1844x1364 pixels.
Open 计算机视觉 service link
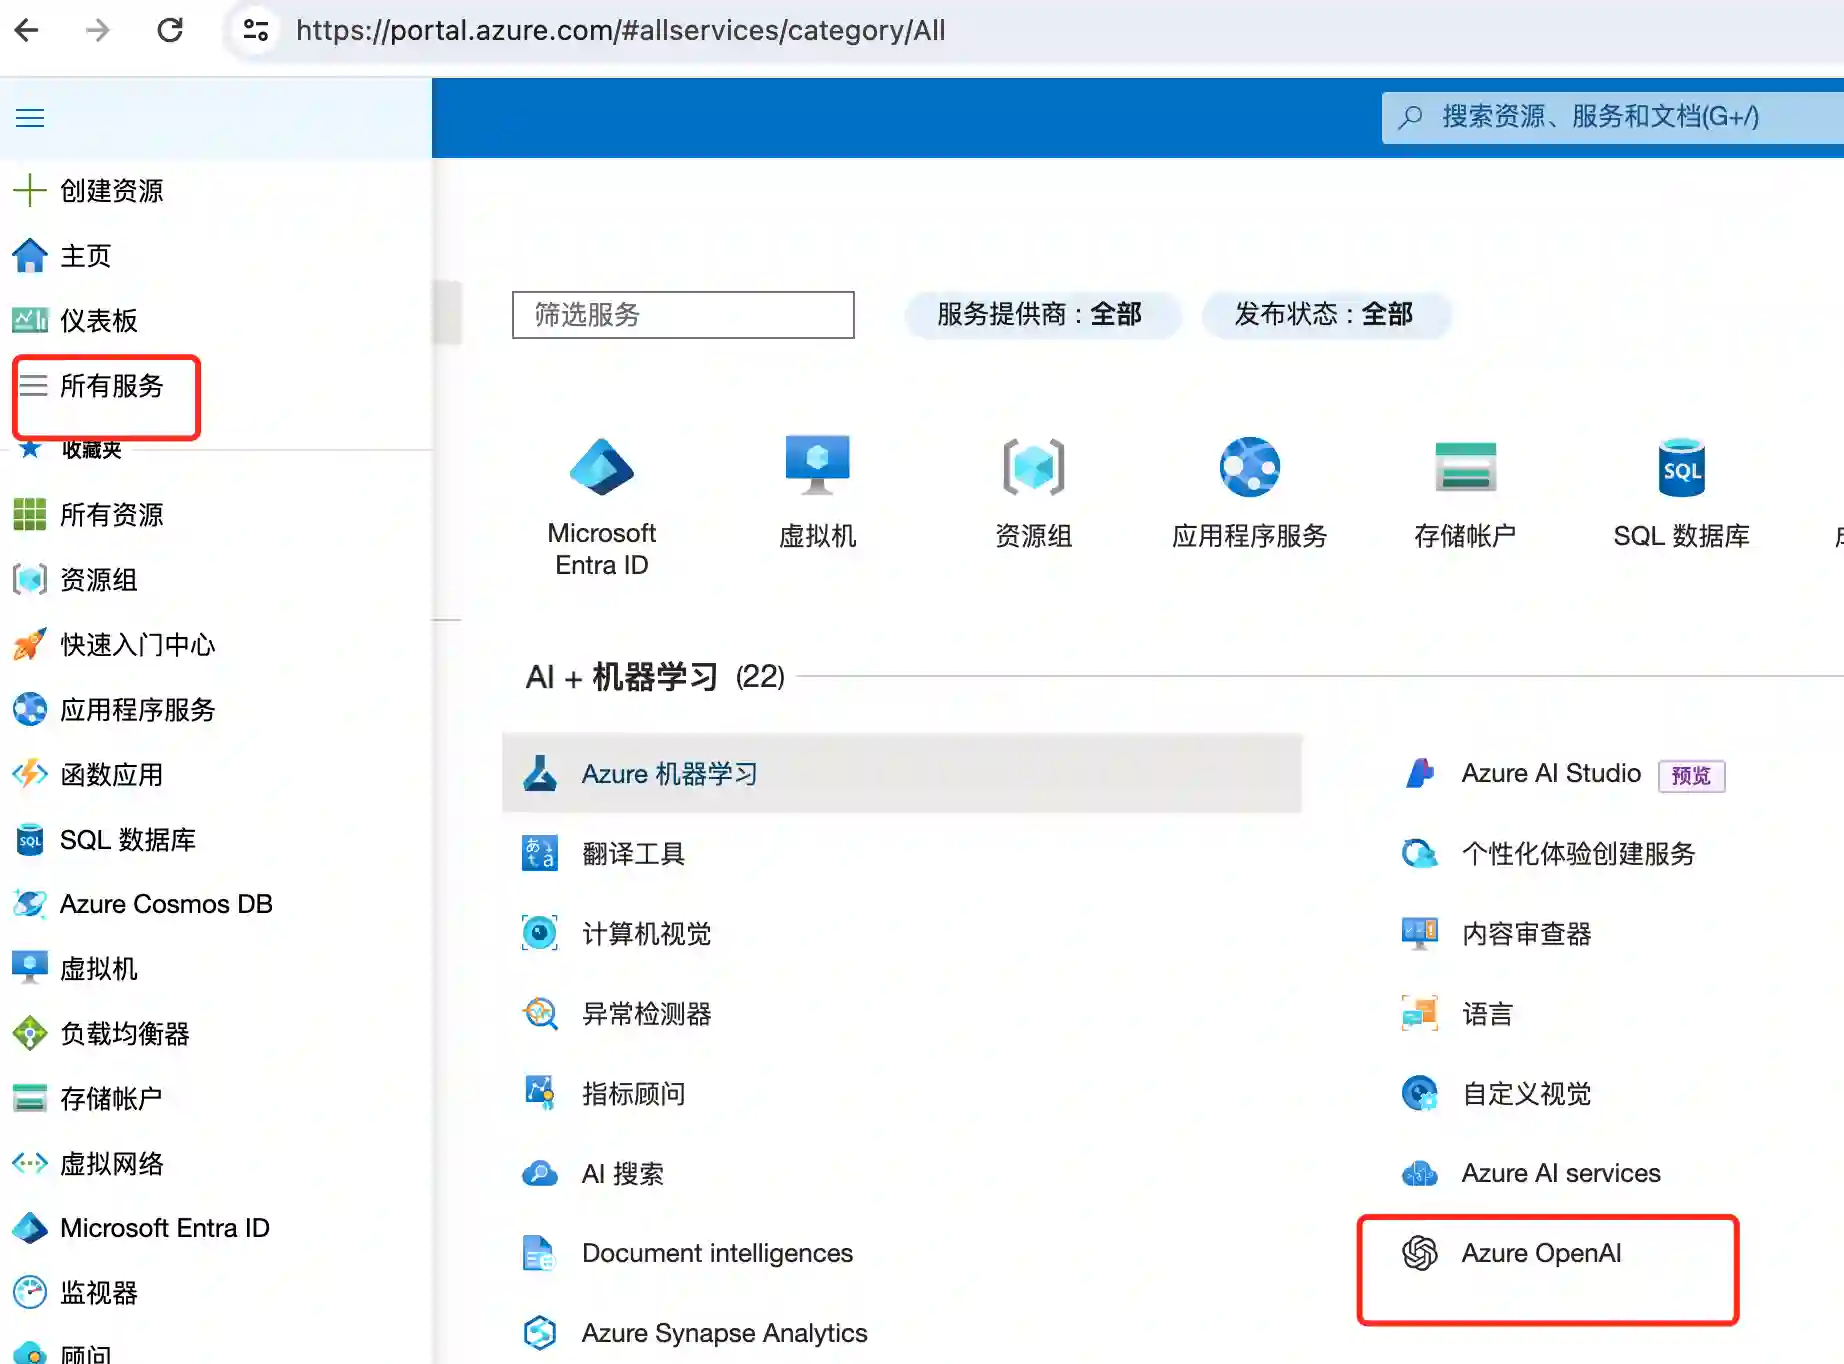click(x=646, y=933)
